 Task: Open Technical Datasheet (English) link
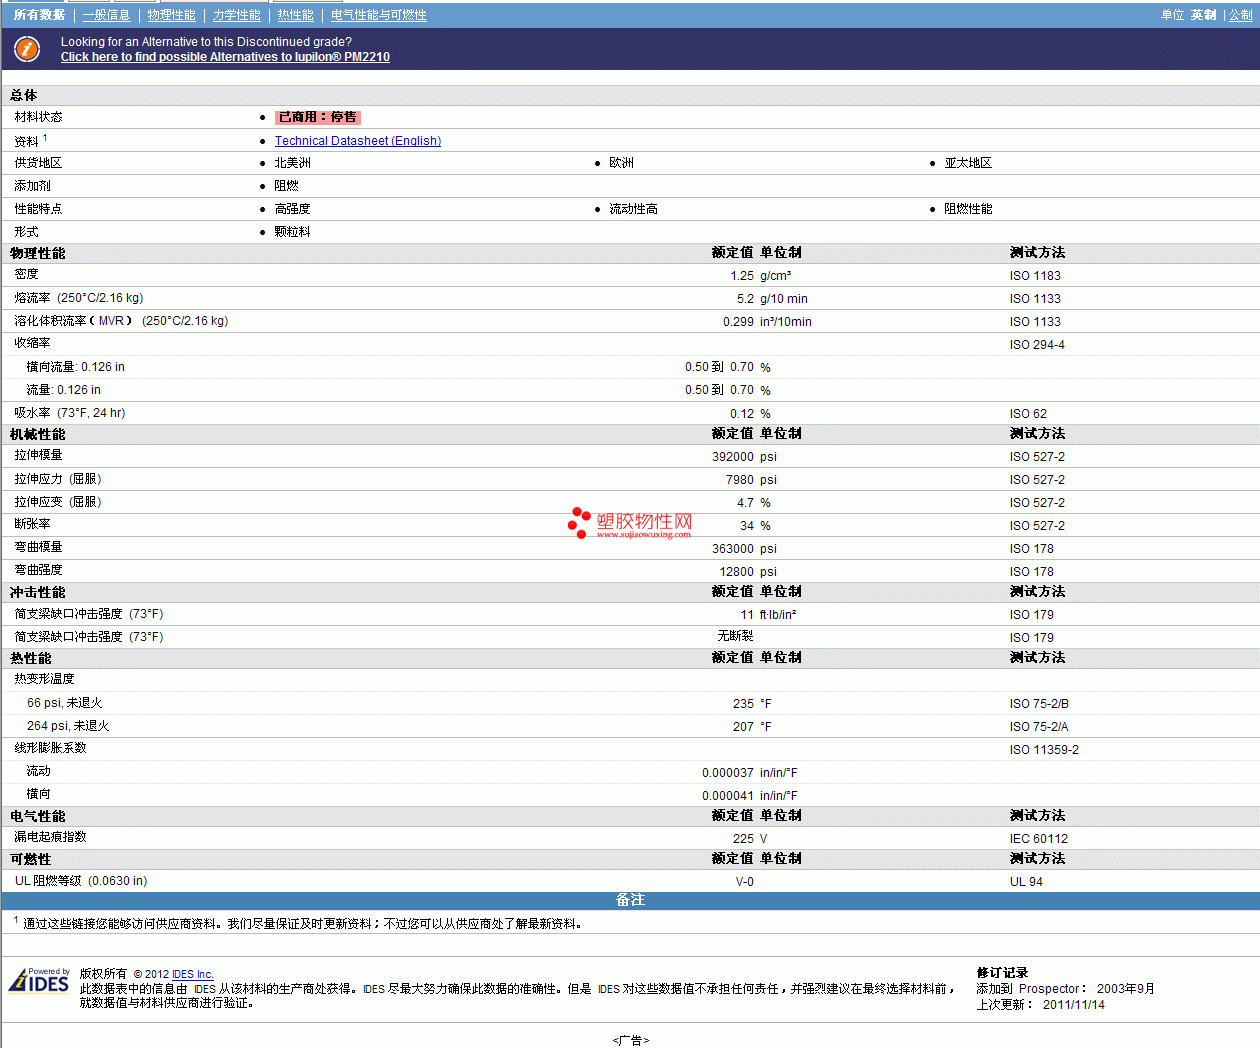[x=357, y=141]
